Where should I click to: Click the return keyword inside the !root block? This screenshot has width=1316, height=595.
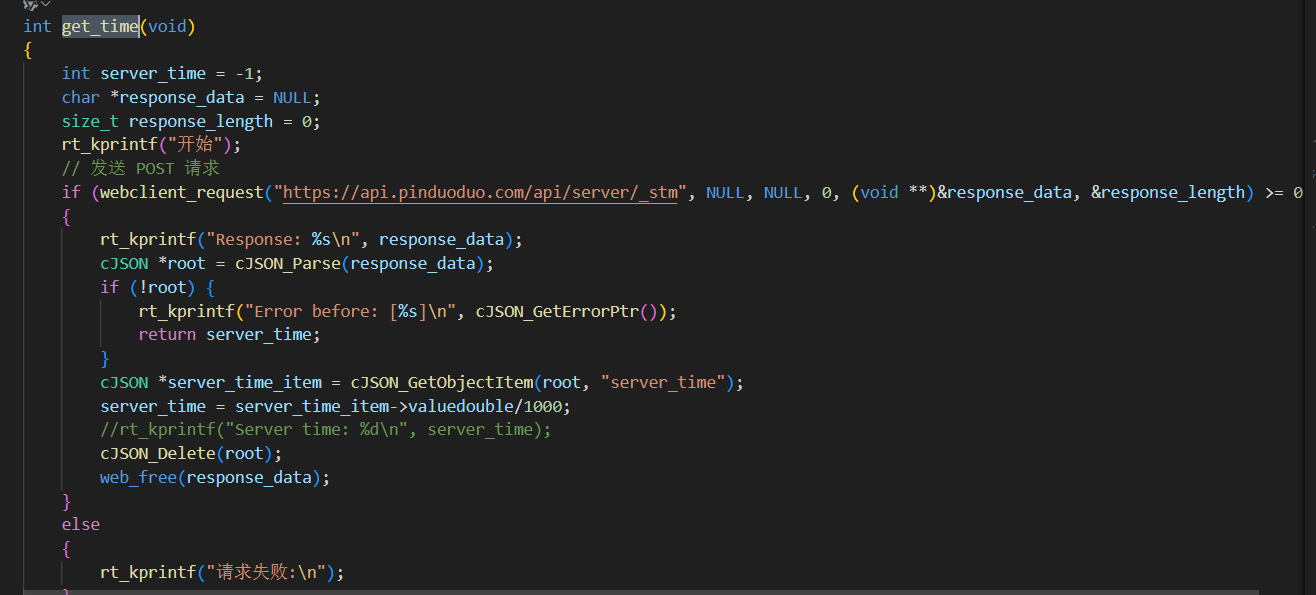point(167,335)
